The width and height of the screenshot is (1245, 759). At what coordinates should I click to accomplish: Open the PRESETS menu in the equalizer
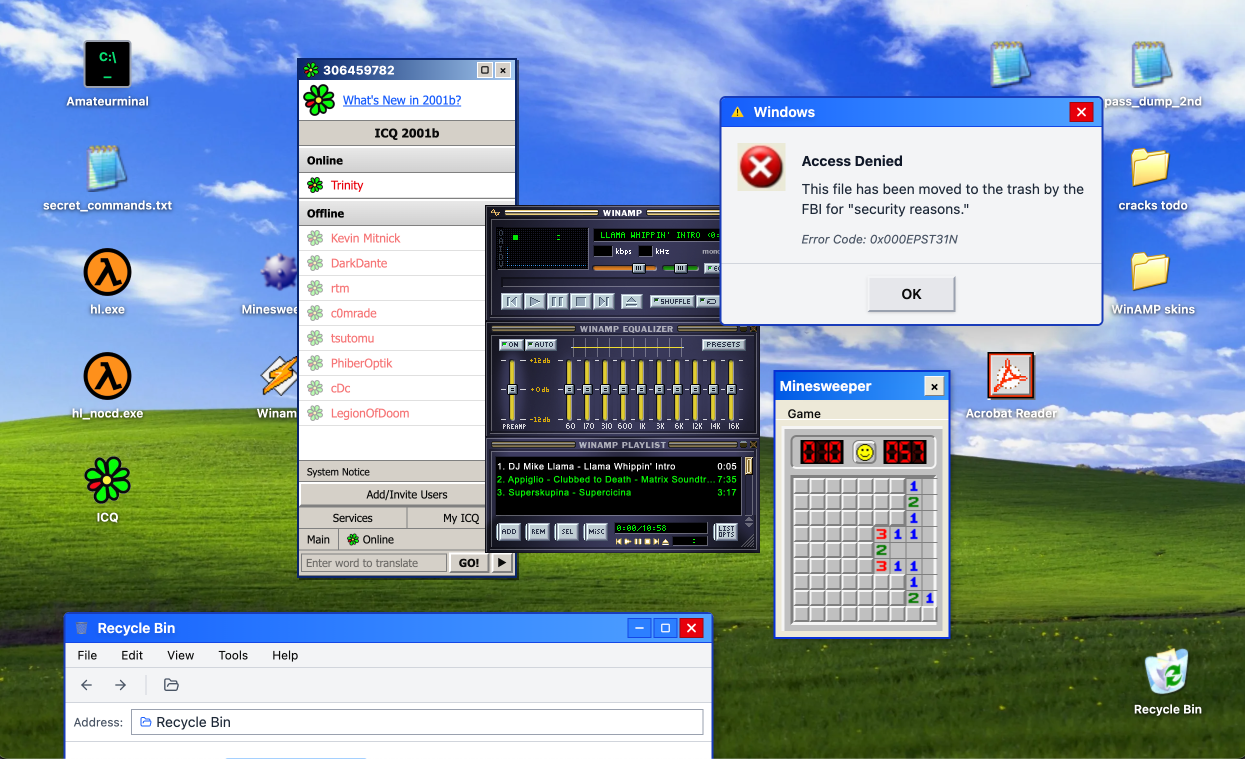722,344
